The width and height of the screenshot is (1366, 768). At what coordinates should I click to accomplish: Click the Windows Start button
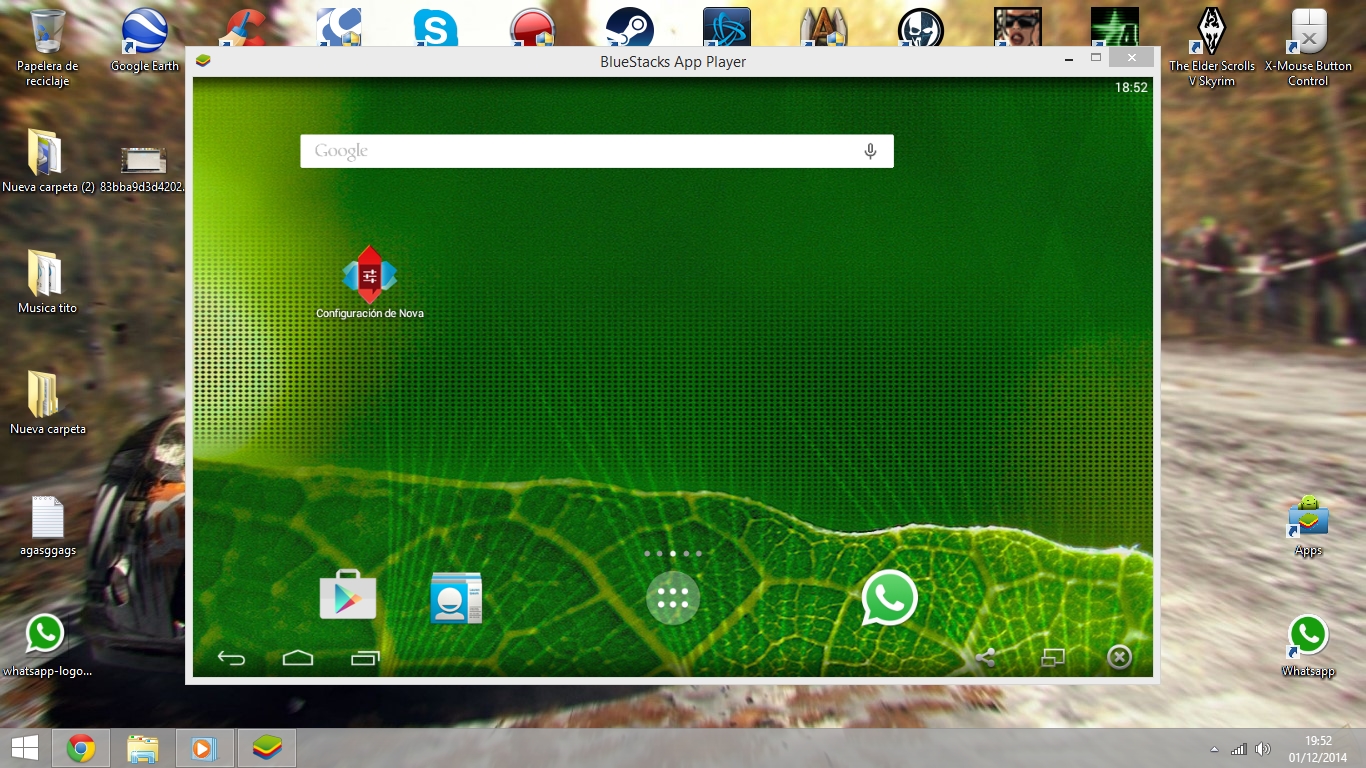tap(25, 748)
